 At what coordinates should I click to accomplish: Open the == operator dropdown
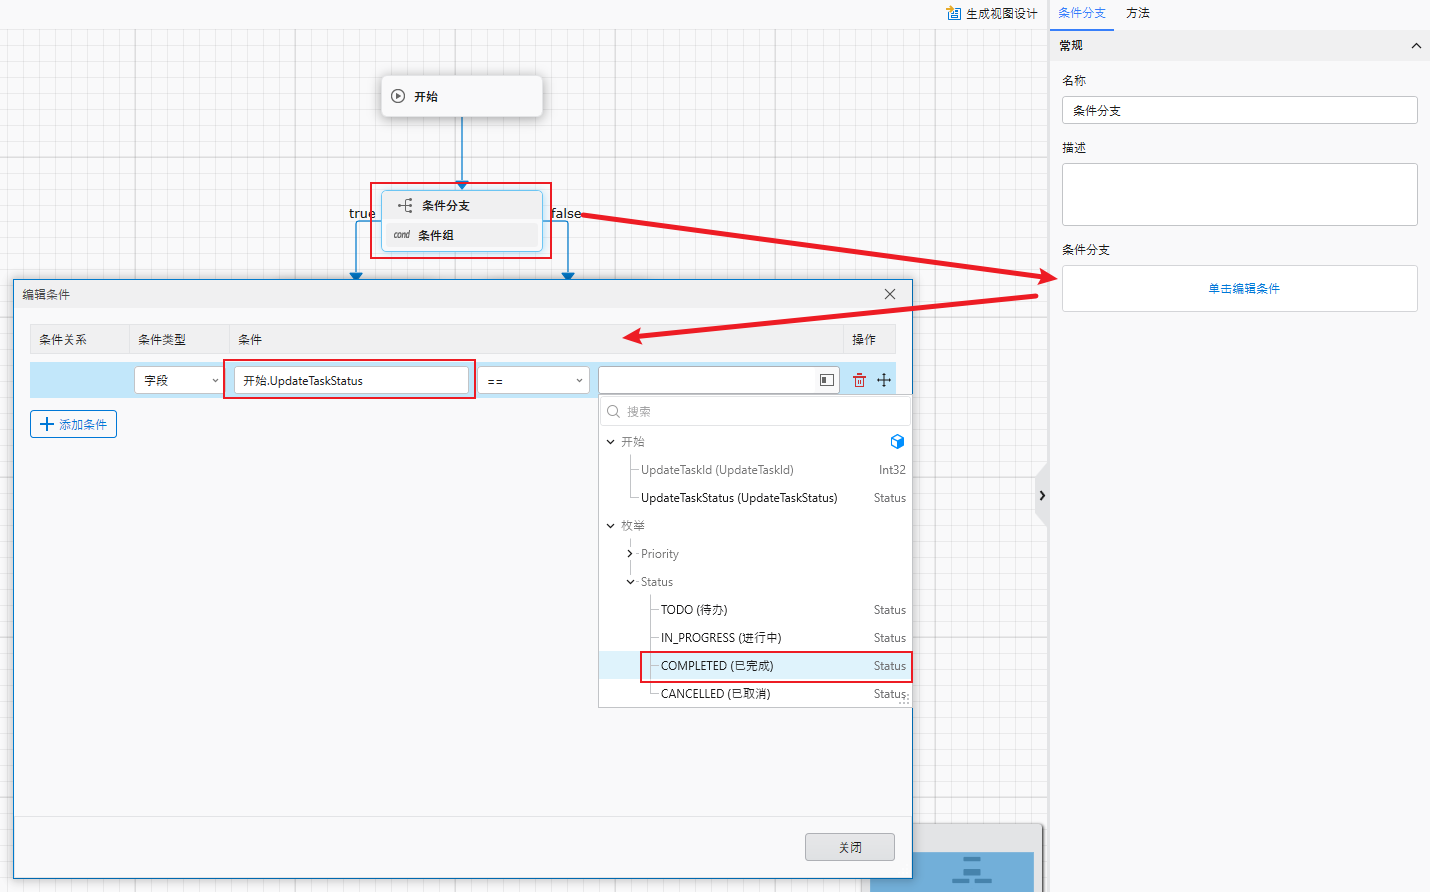[533, 381]
